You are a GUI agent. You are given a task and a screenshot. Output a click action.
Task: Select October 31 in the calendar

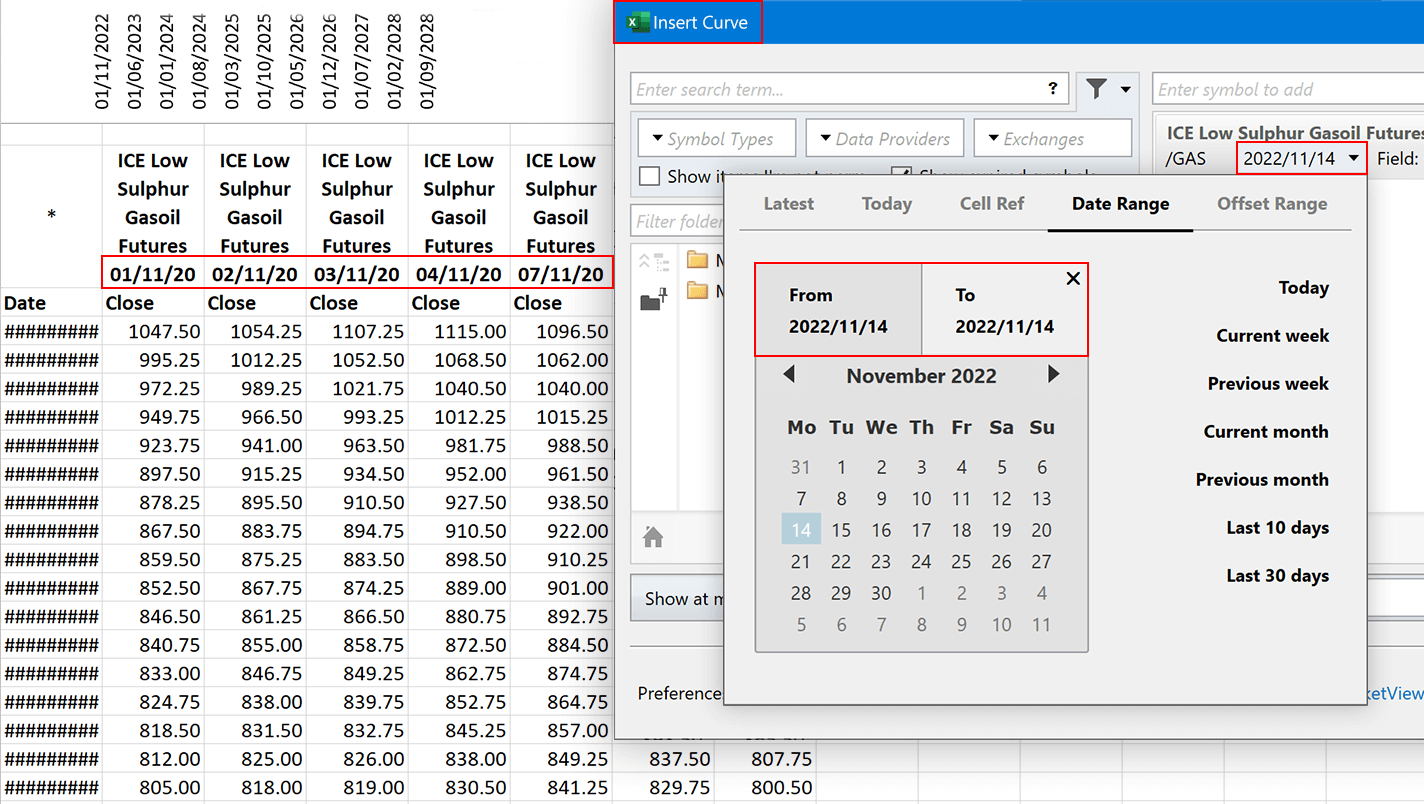[801, 467]
